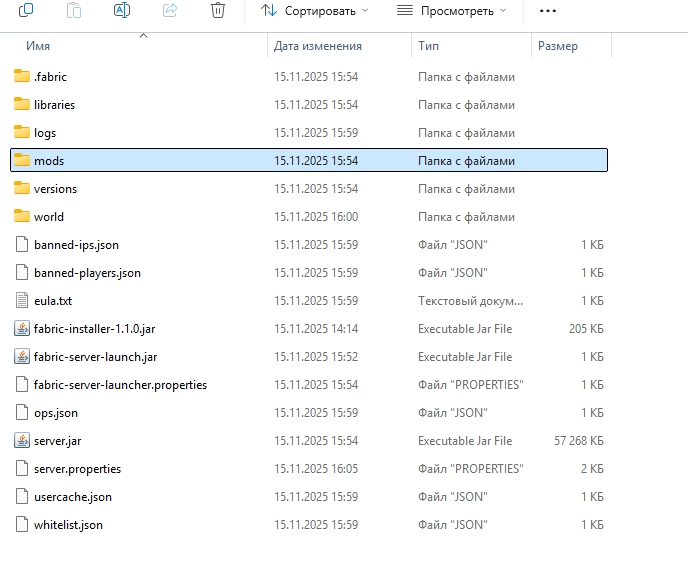This screenshot has width=688, height=573.
Task: Expand the Просмотреть view dropdown
Action: pos(451,10)
